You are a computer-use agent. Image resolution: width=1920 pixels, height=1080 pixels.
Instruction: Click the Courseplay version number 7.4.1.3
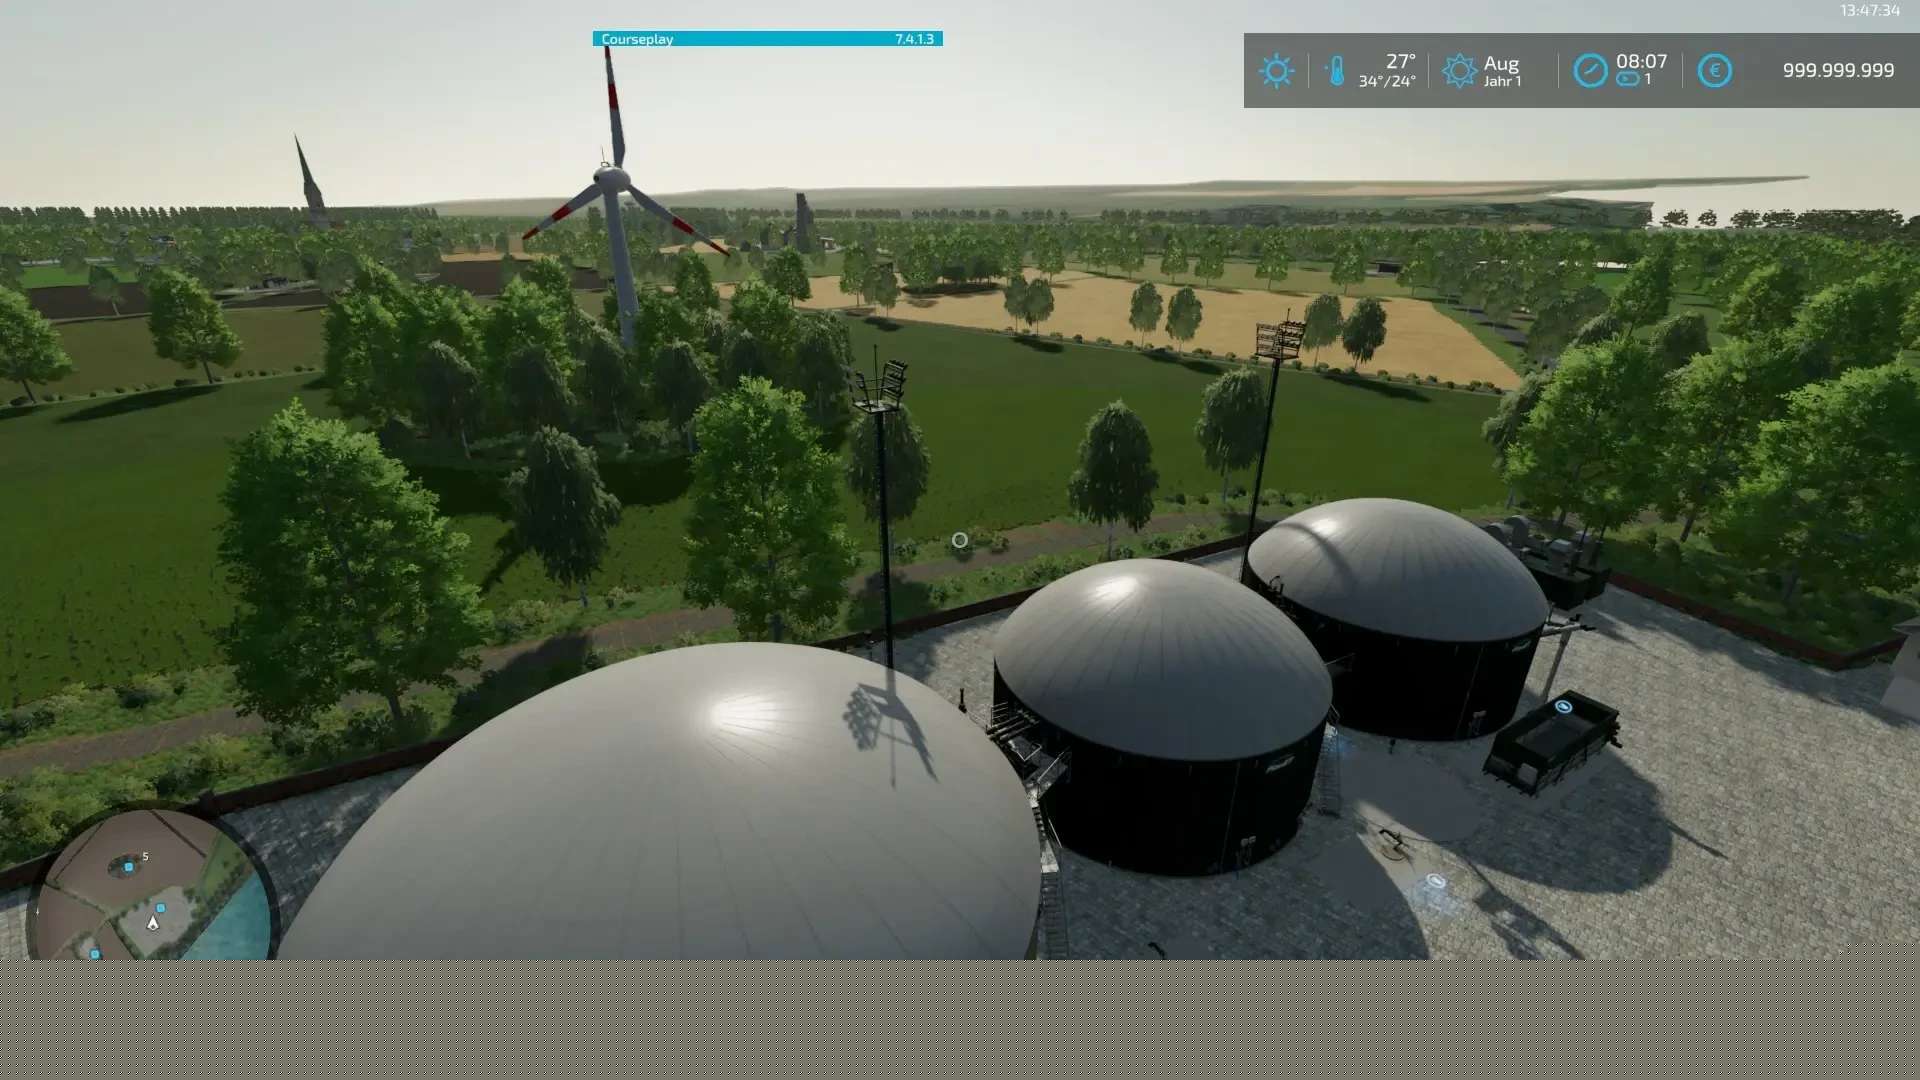pyautogui.click(x=914, y=39)
